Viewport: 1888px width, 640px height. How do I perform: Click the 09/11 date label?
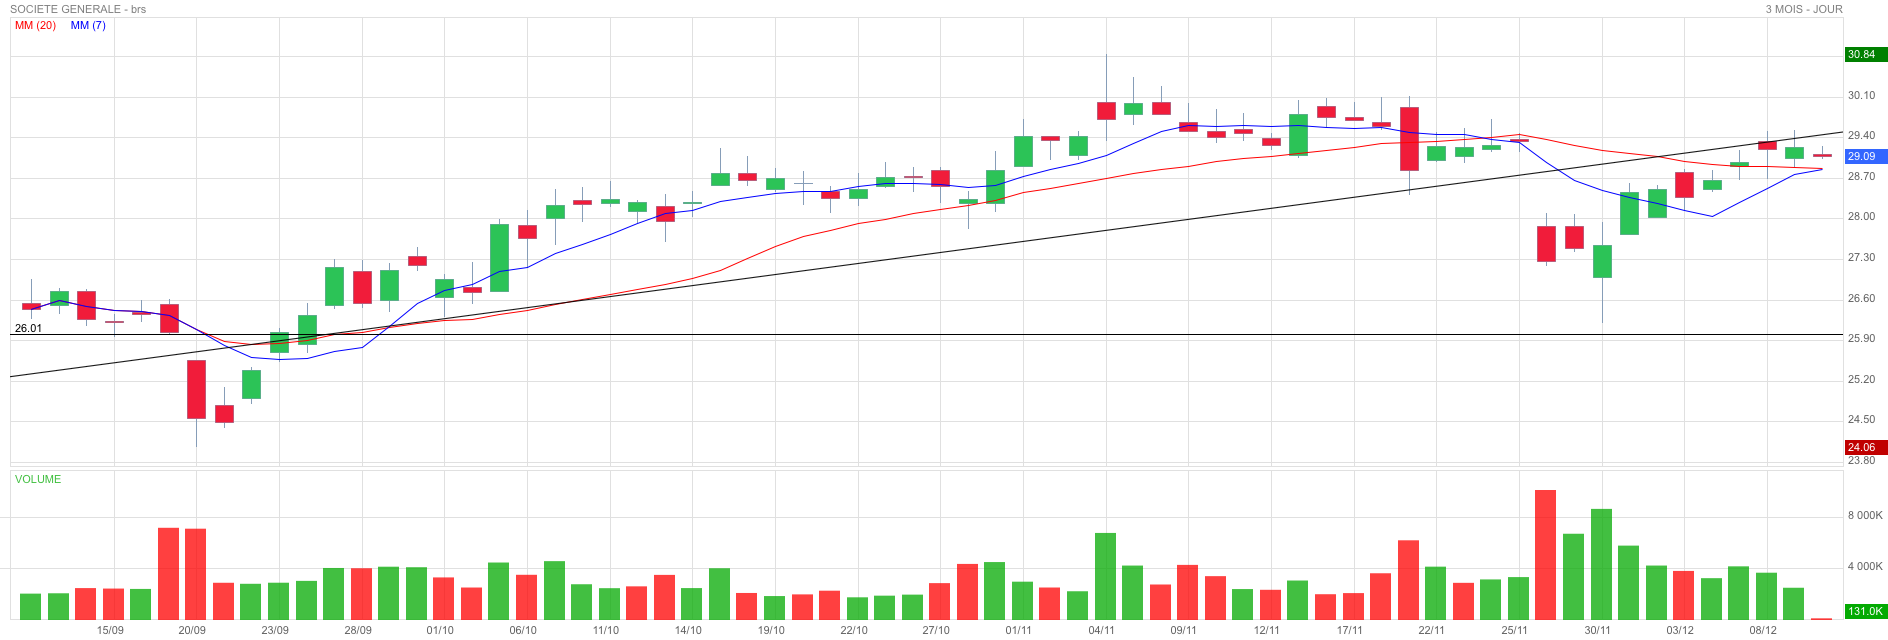point(1184,630)
